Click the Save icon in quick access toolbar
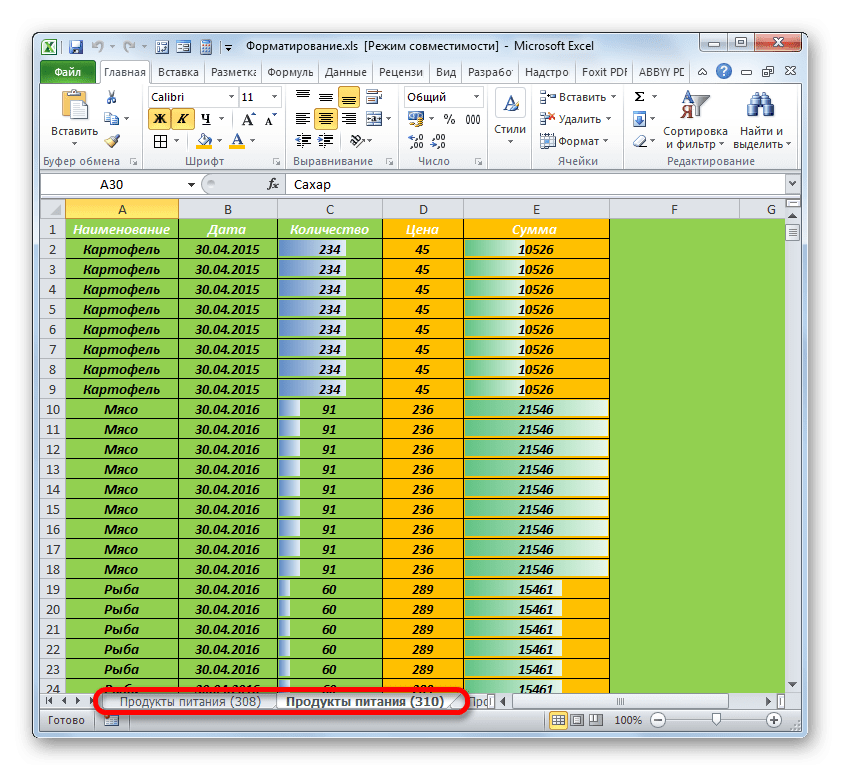Image resolution: width=841 pixels, height=771 pixels. click(76, 47)
